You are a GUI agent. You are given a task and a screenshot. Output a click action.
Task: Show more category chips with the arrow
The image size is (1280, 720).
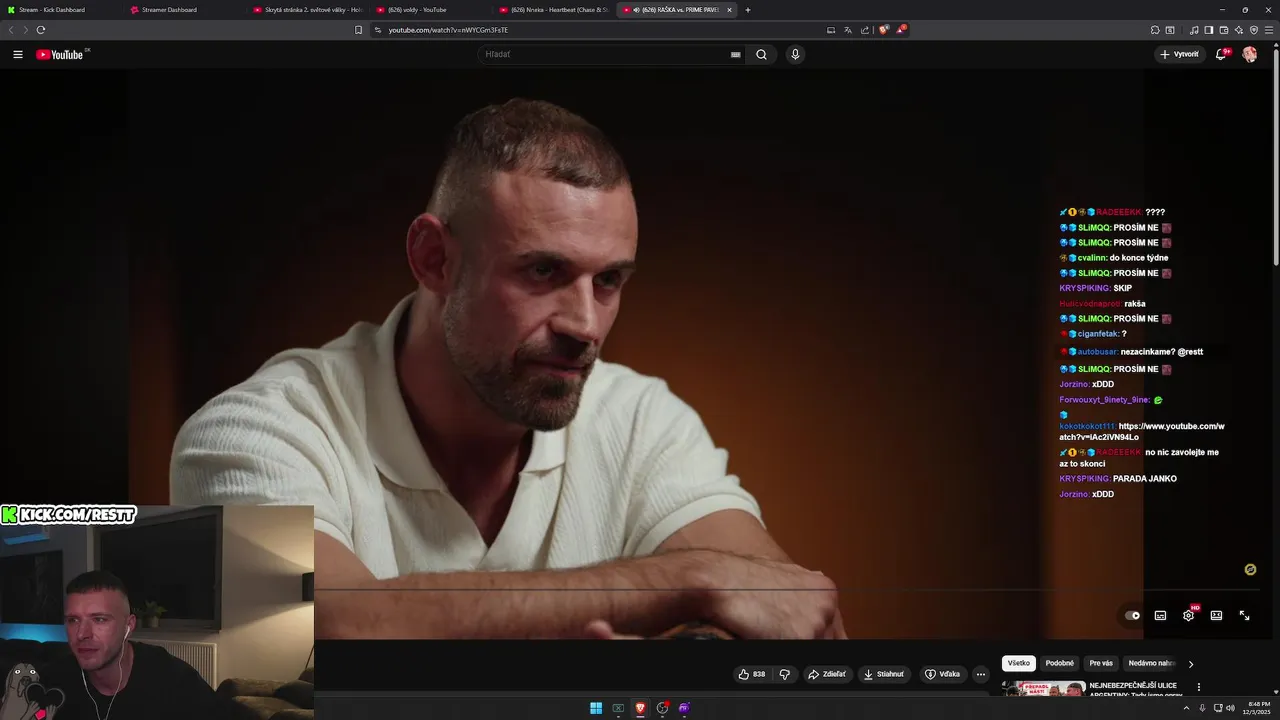[1190, 663]
